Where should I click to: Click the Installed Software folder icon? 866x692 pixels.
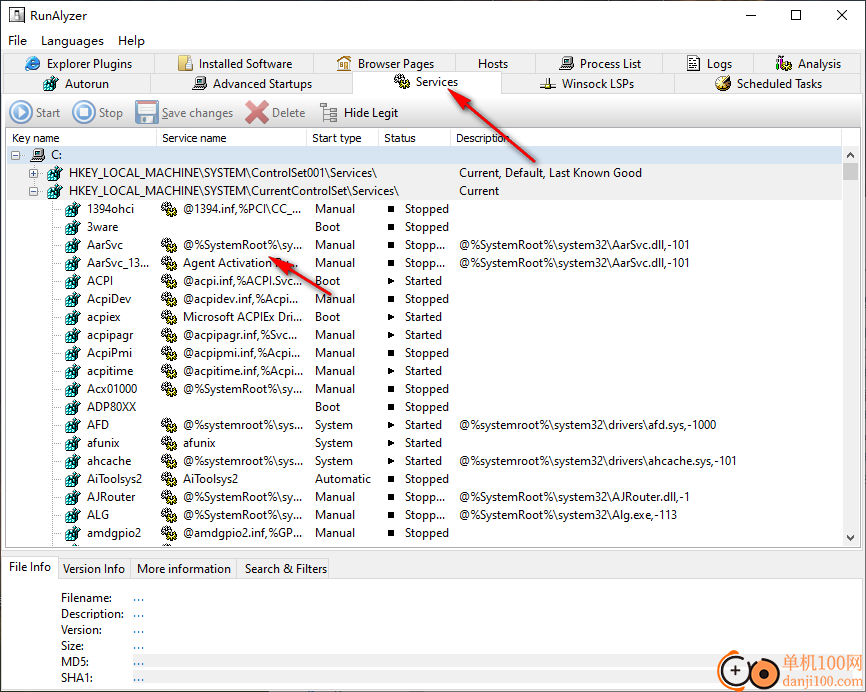coord(186,64)
